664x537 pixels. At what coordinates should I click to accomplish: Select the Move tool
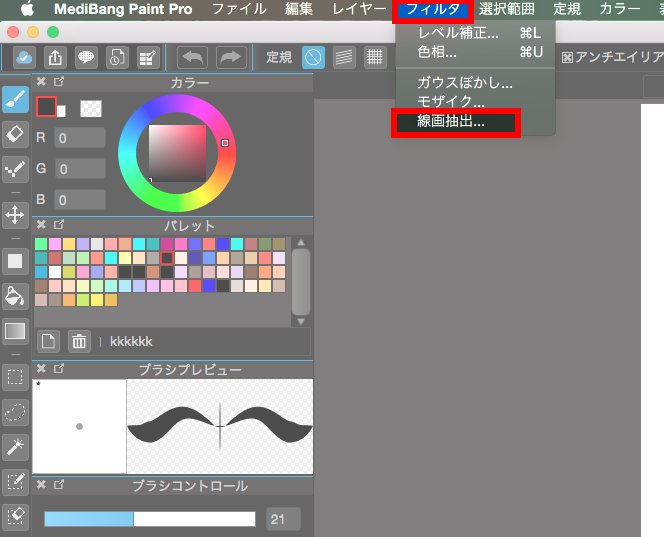click(x=15, y=215)
